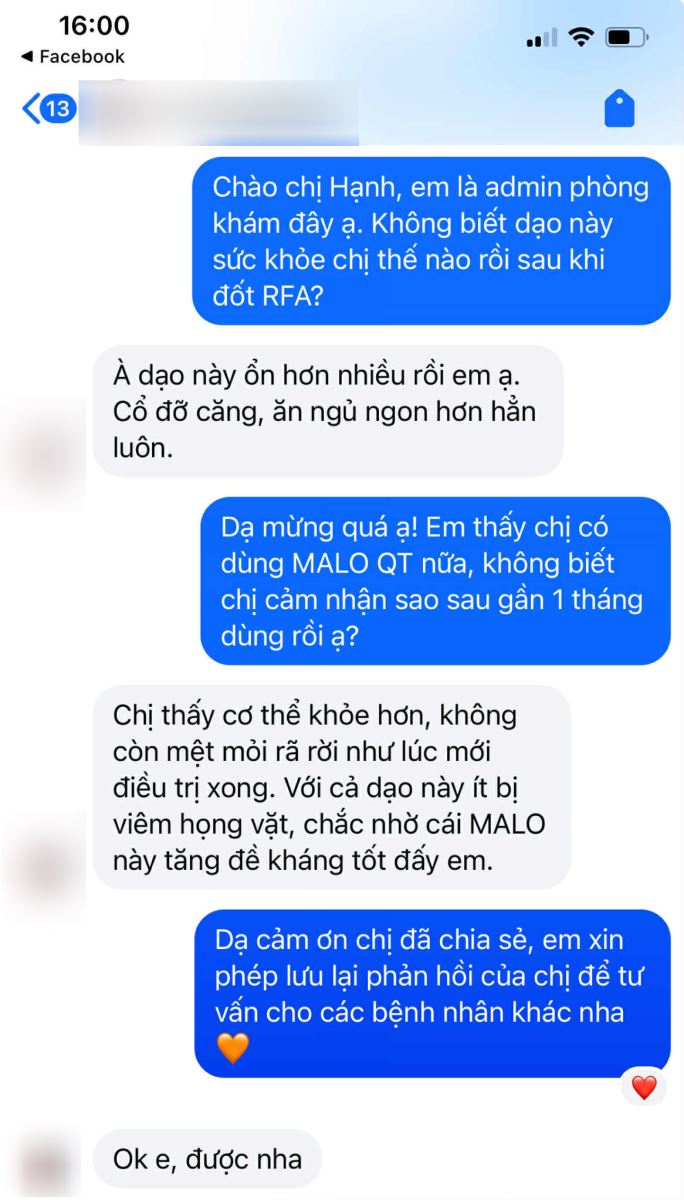Select the 'Dạ cảm ơn chị đã chia sẻ' bubble
Screen dimensions: 684x1200
point(432,993)
